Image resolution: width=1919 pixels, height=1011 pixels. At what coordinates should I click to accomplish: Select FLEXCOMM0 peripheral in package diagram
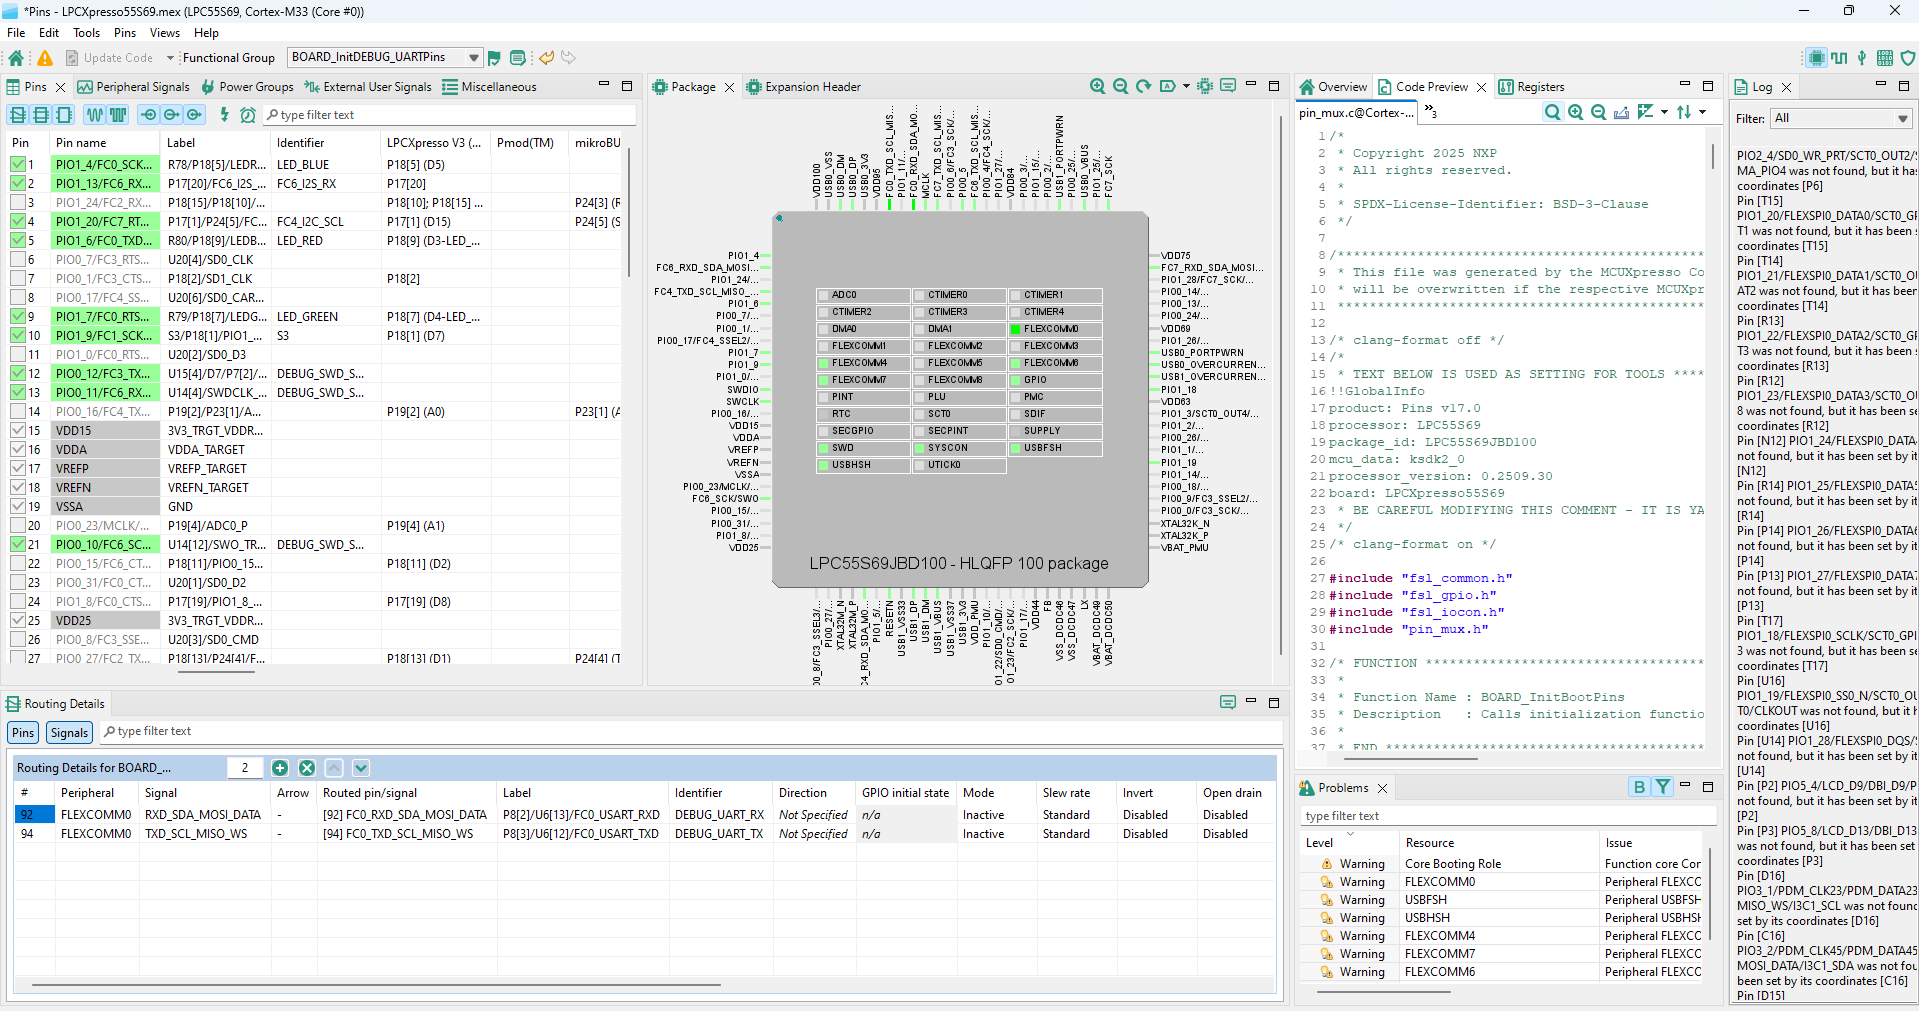point(1055,329)
